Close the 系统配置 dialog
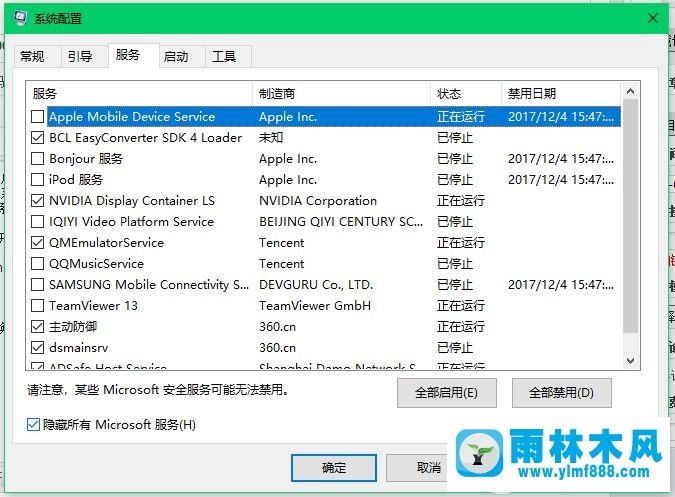 tap(653, 18)
